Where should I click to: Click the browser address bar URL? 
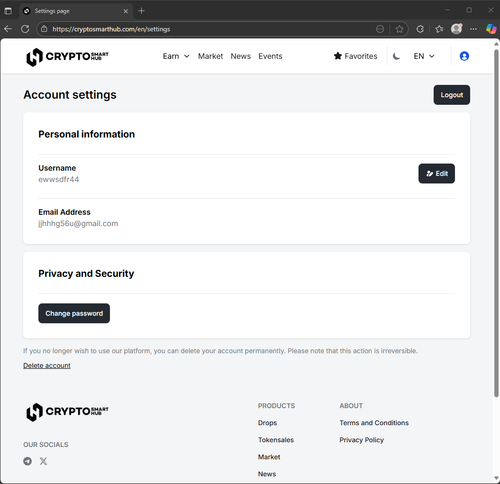pyautogui.click(x=111, y=29)
